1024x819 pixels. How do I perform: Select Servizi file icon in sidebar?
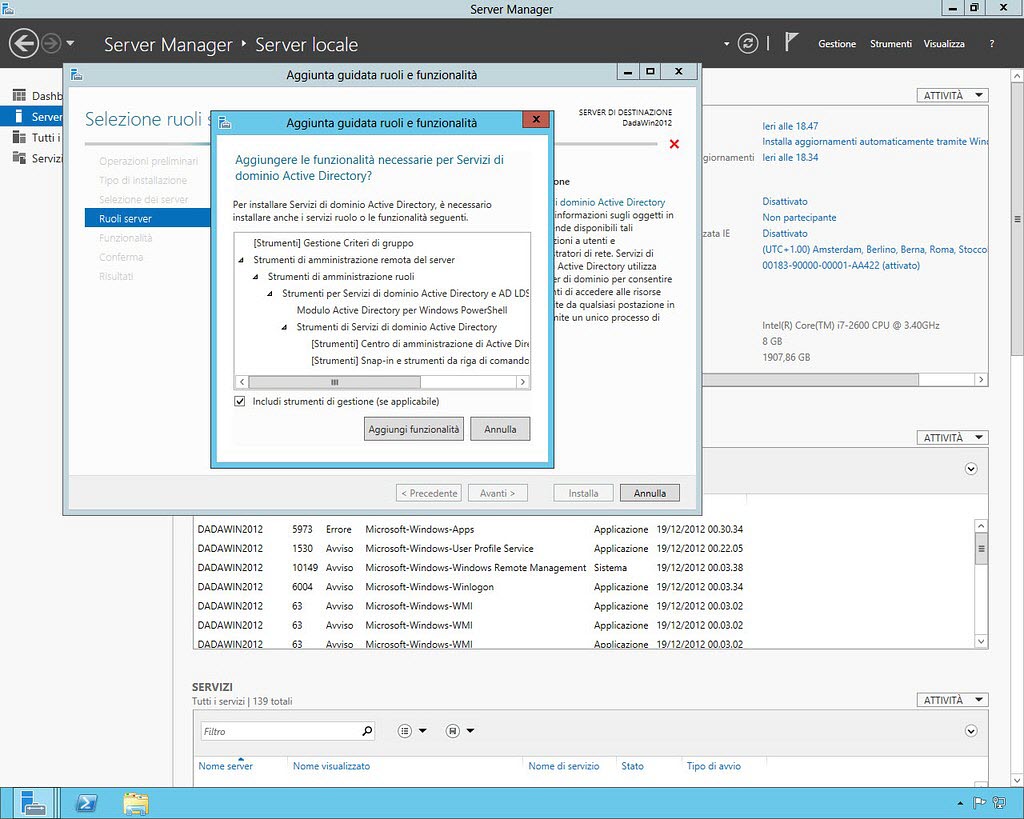click(x=19, y=157)
